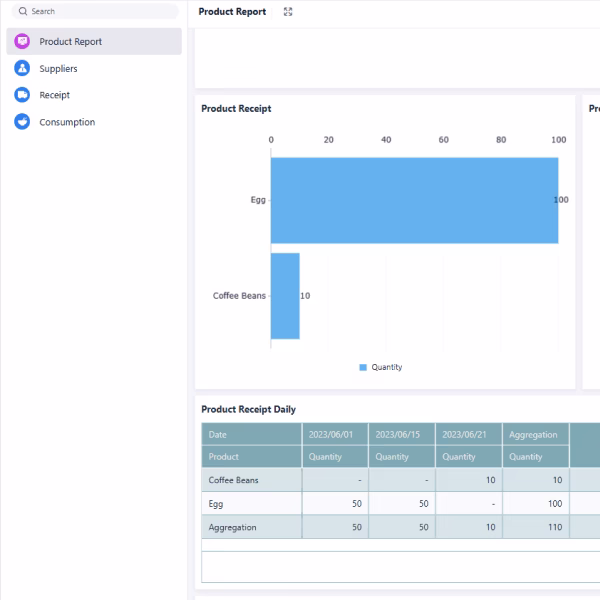Select the Date column header
This screenshot has height=600, width=600.
pyautogui.click(x=251, y=435)
